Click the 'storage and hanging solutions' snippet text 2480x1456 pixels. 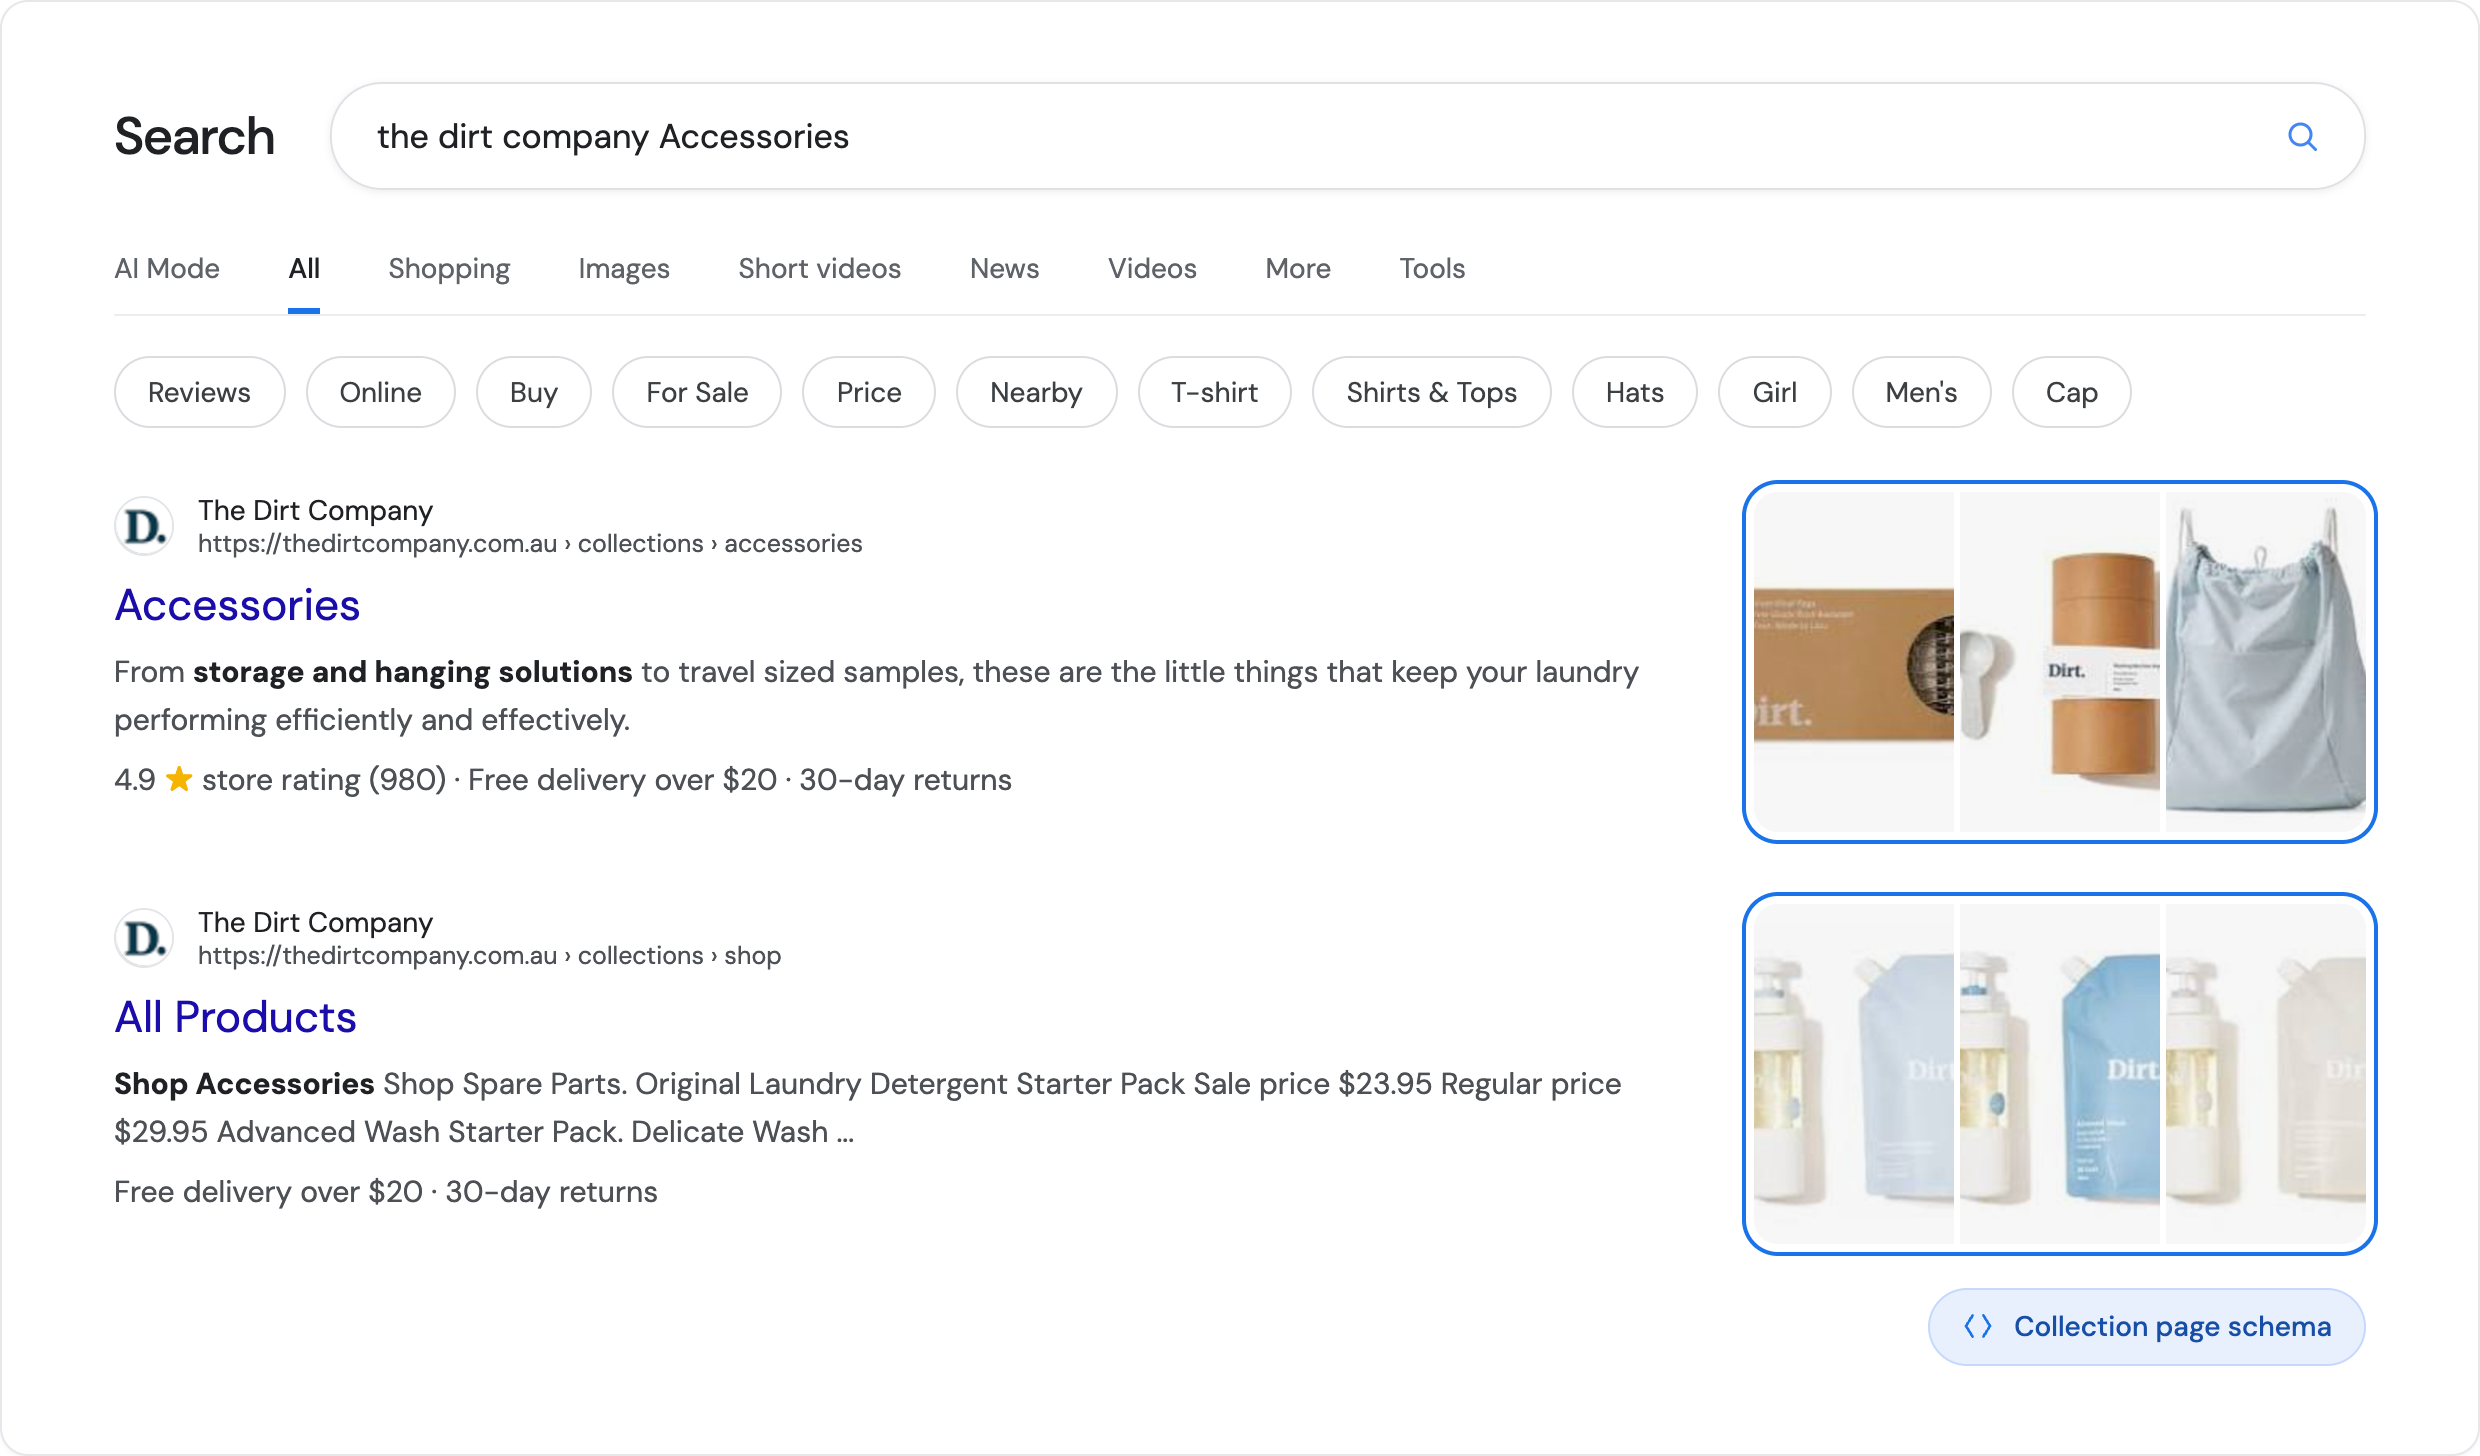412,671
